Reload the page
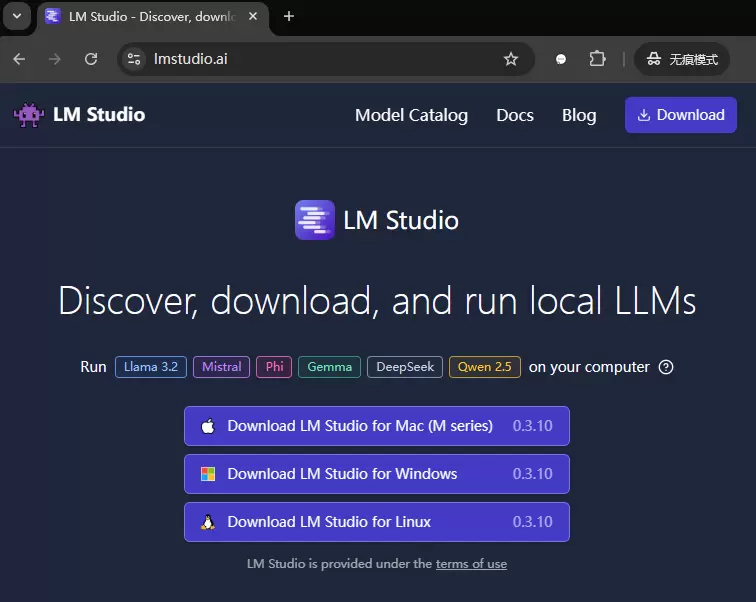756x602 pixels. coord(91,59)
